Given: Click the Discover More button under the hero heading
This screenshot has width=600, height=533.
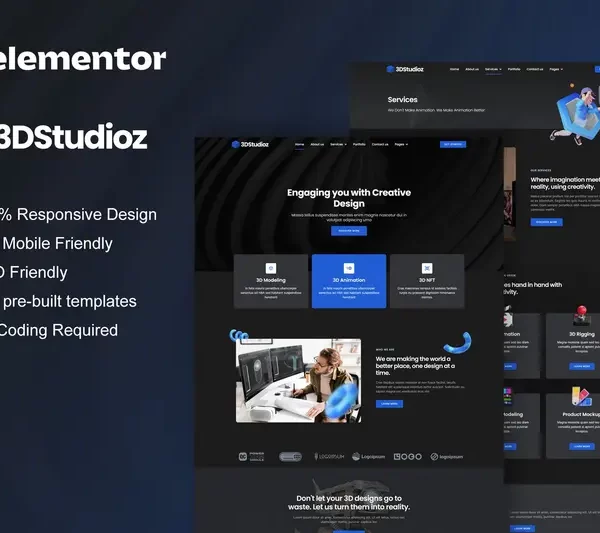Looking at the screenshot, I should click(x=349, y=231).
